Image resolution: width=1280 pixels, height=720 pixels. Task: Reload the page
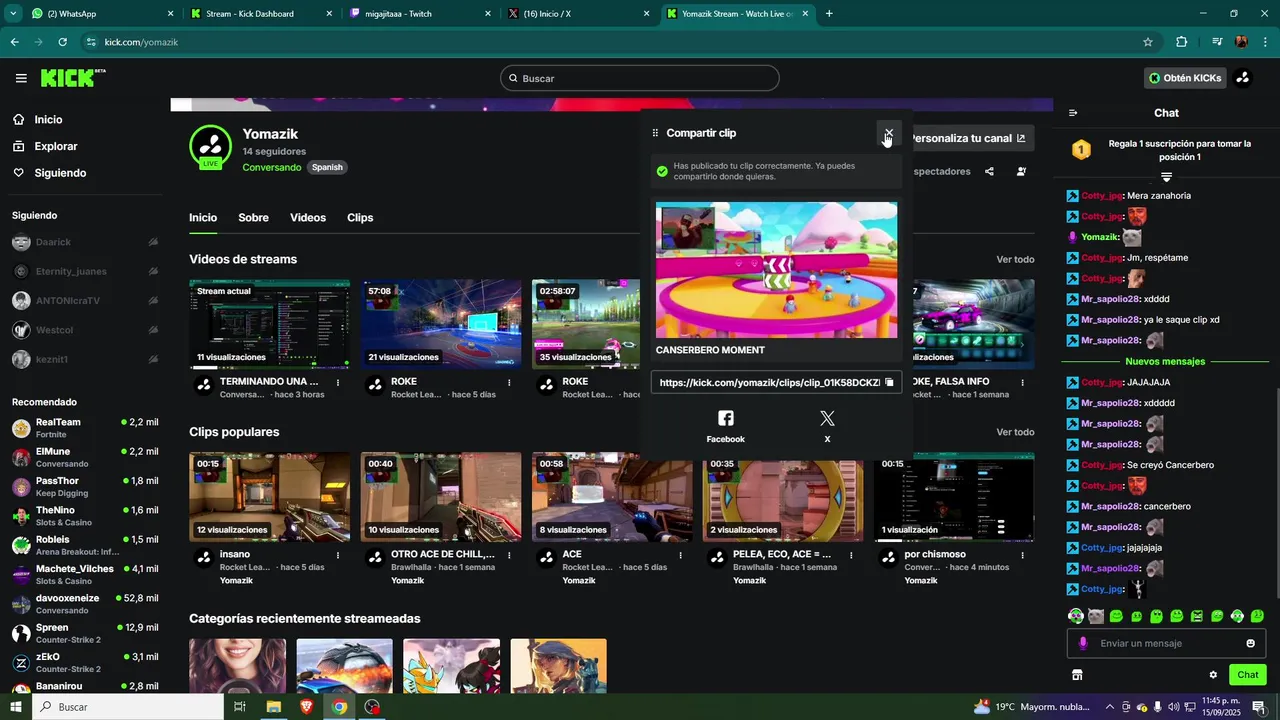coord(62,42)
